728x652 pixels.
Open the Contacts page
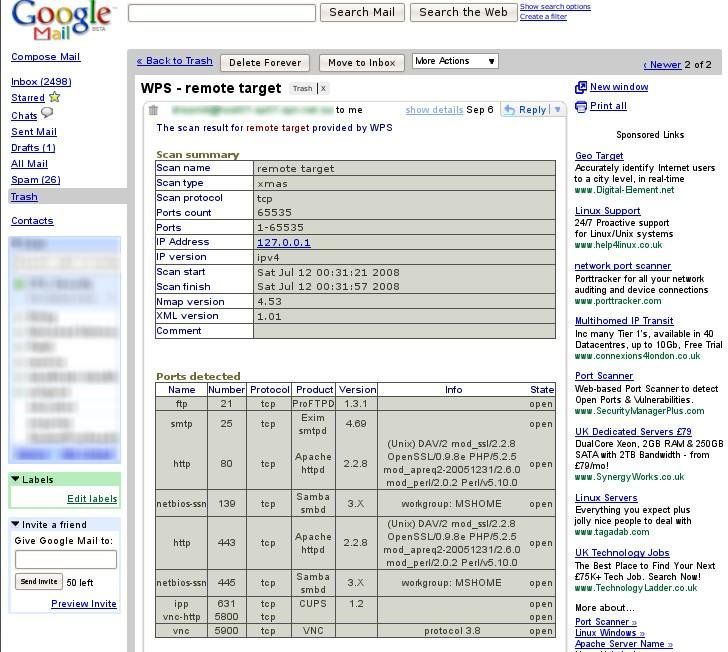[32, 221]
